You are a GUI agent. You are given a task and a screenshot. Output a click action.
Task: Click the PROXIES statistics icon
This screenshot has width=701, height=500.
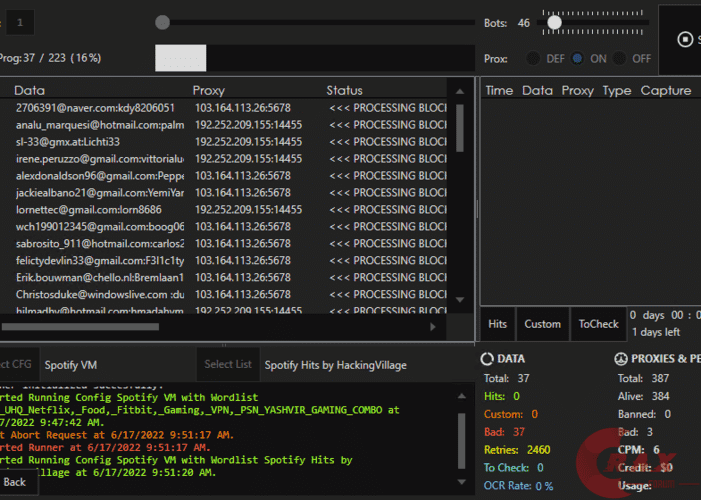point(623,358)
